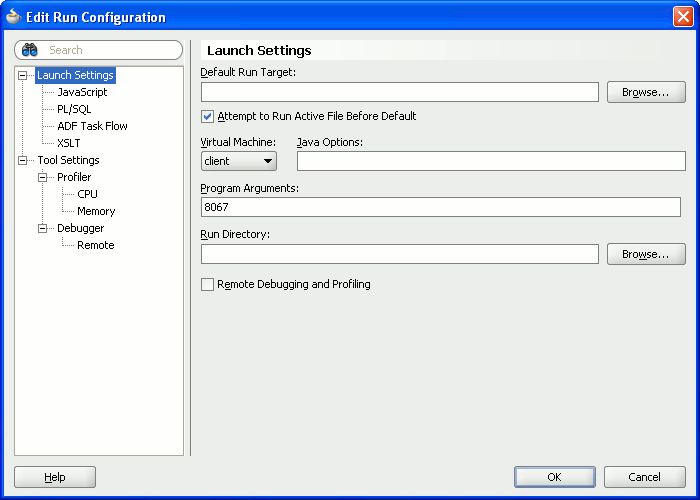
Task: Select JavaScript in the settings tree
Action: pyautogui.click(x=82, y=92)
